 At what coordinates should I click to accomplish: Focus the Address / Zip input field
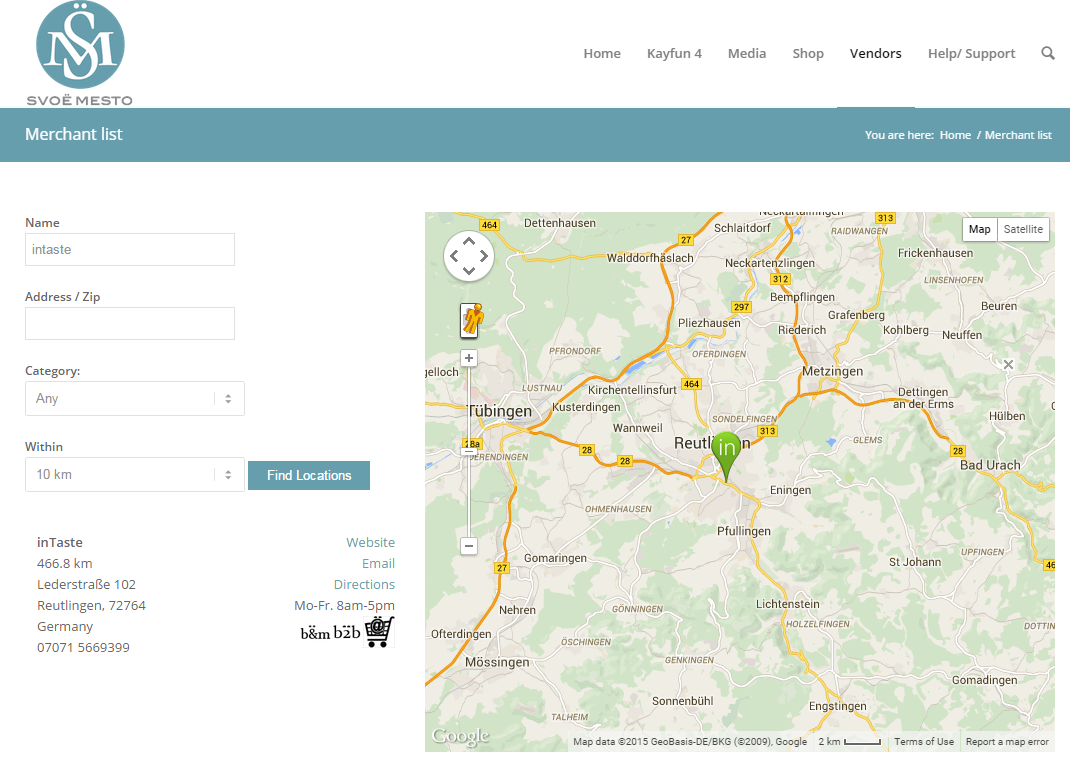click(130, 324)
